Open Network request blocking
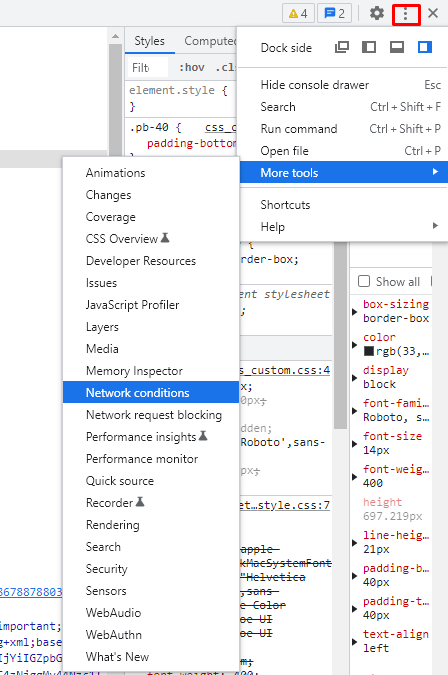448x675 pixels. (151, 415)
